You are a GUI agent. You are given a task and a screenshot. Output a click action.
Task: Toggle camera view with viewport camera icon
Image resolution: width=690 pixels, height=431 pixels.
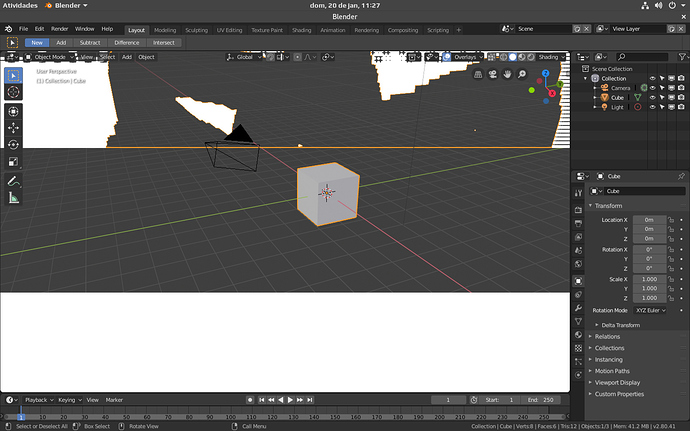coord(492,74)
